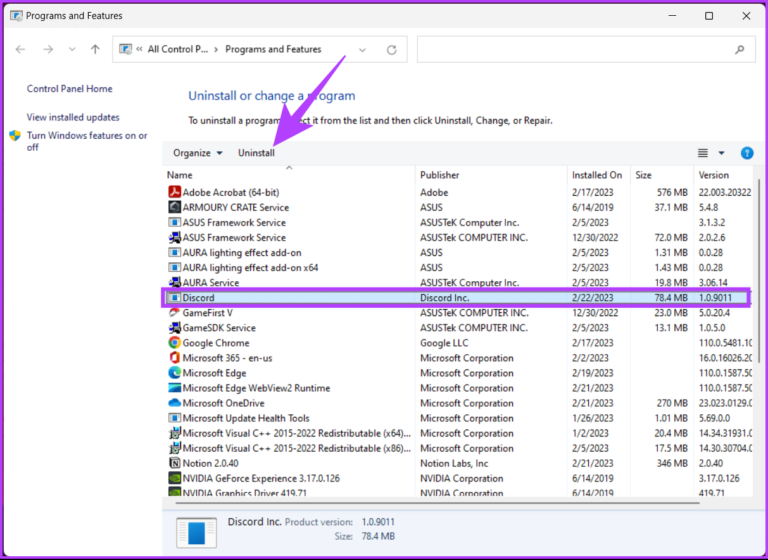
Task: Click the horizontal scrollbar under program list
Action: (437, 502)
